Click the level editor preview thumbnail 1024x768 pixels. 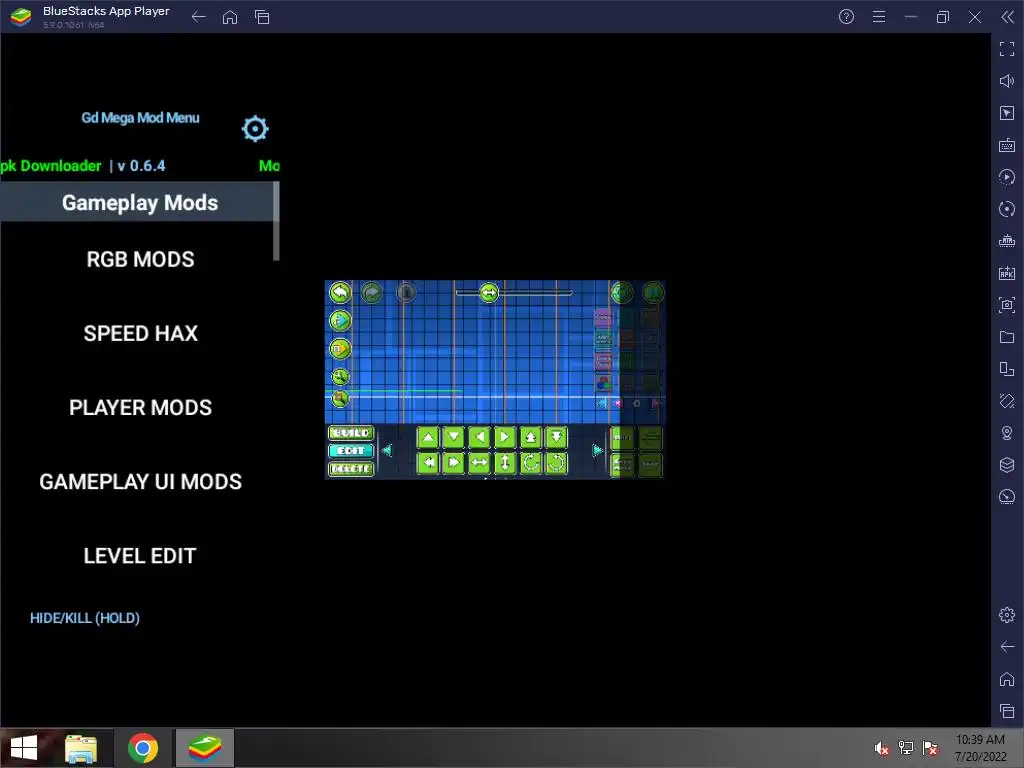point(494,379)
